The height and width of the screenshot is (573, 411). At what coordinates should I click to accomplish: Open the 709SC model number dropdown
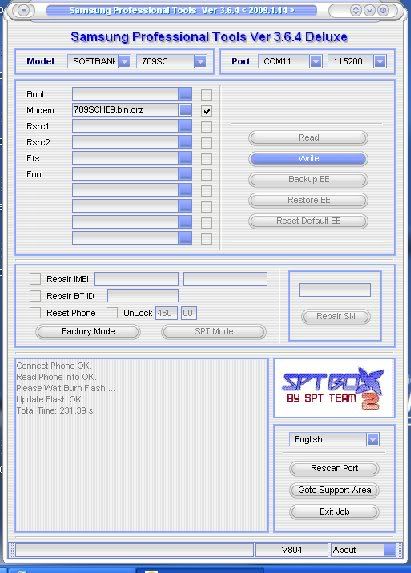coord(200,62)
